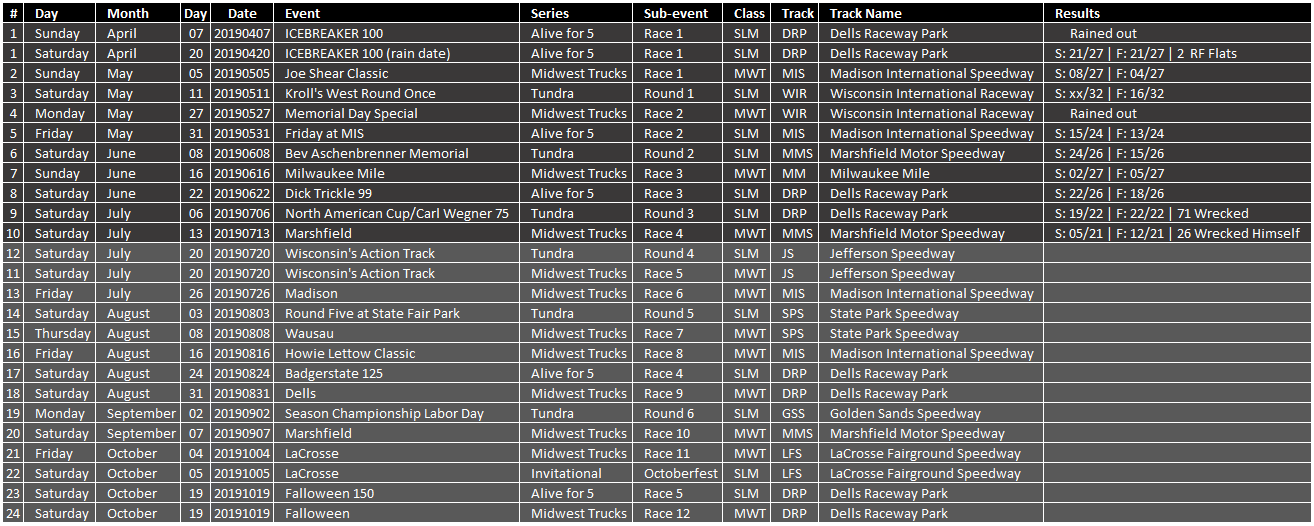Select row number 24 cell
The width and height of the screenshot is (1314, 526).
14,513
